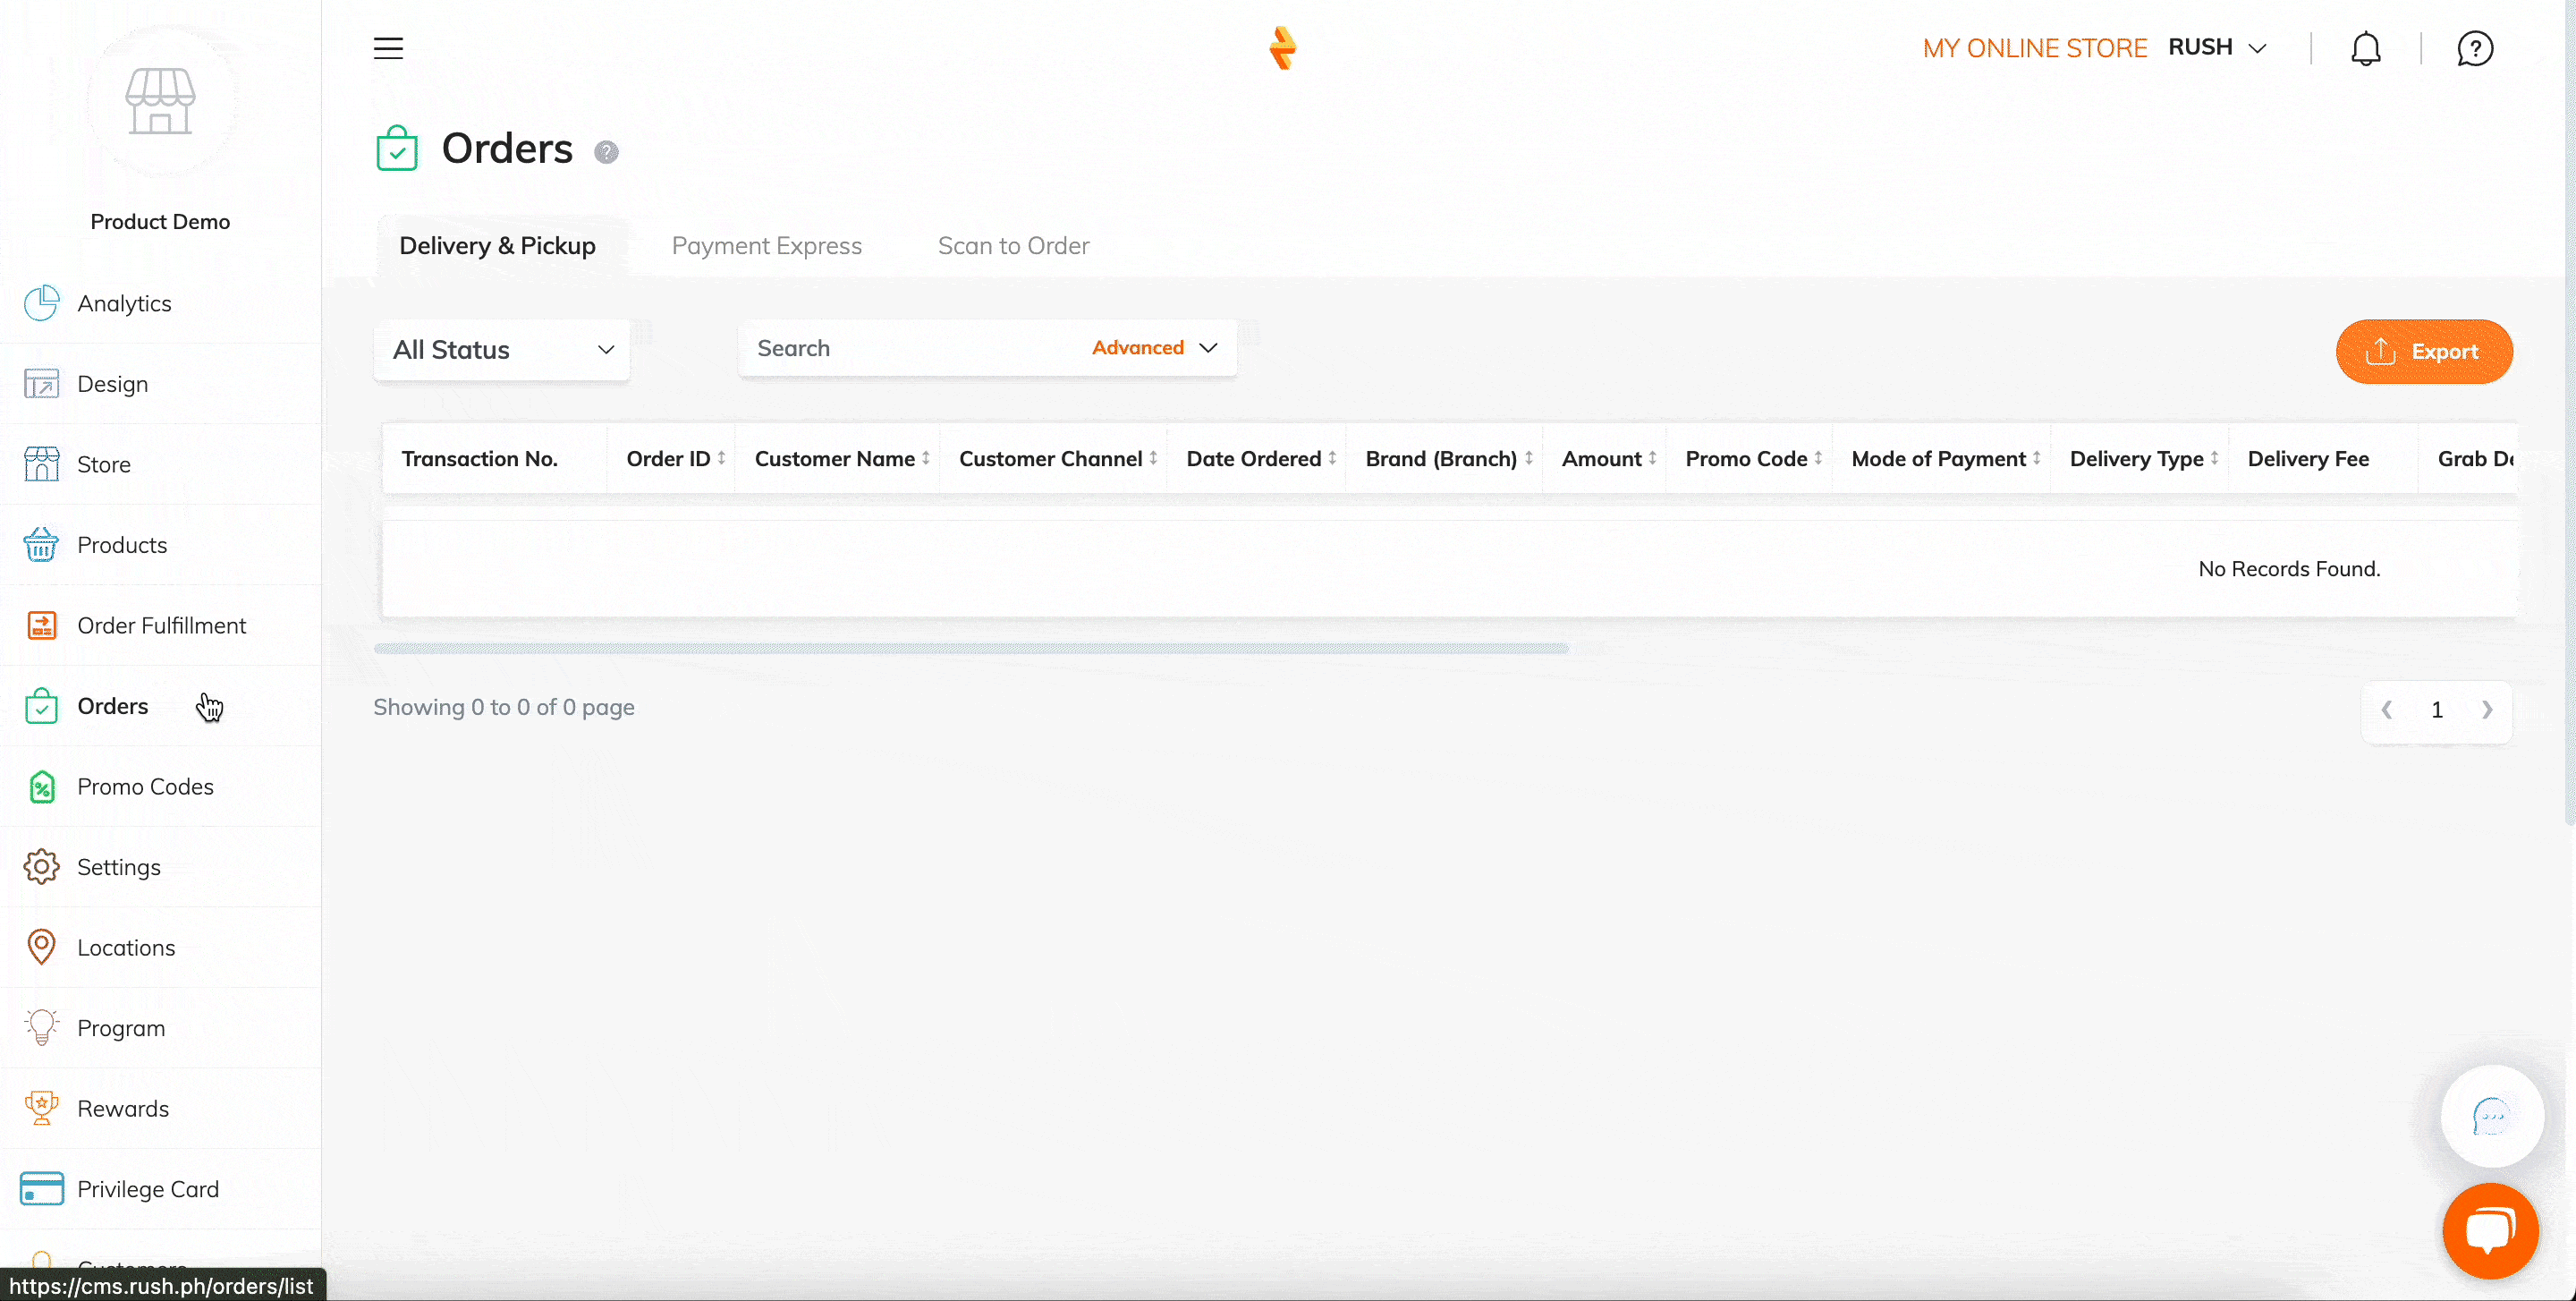Click the Products basket icon
2576x1301 pixels.
click(41, 545)
